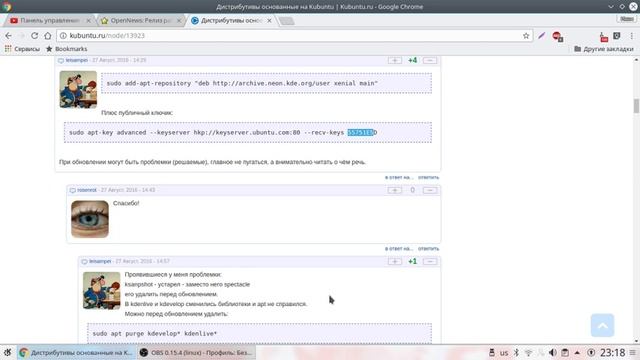This screenshot has width=640, height=360.
Task: Click the removable device tray icon
Action: [x=491, y=352]
